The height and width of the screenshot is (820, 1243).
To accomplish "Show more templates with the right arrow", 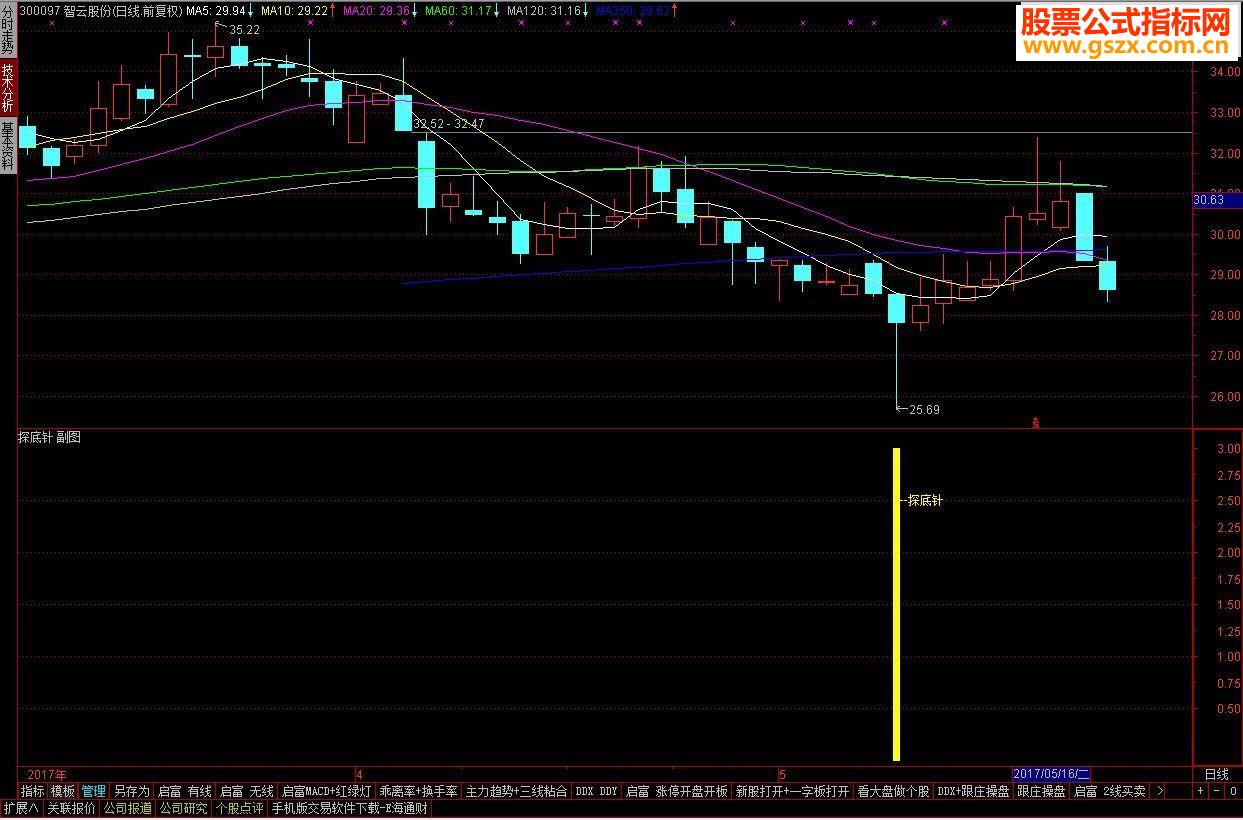I will click(1159, 791).
